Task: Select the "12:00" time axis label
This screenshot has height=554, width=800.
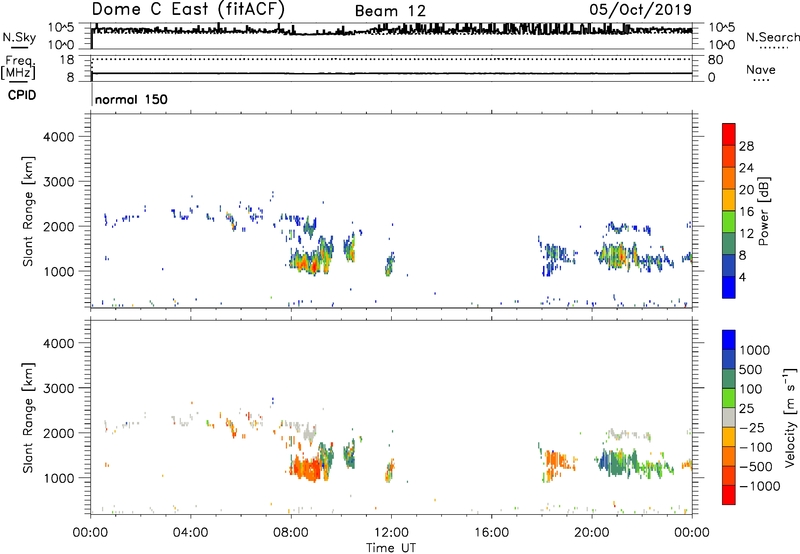Action: pos(391,533)
